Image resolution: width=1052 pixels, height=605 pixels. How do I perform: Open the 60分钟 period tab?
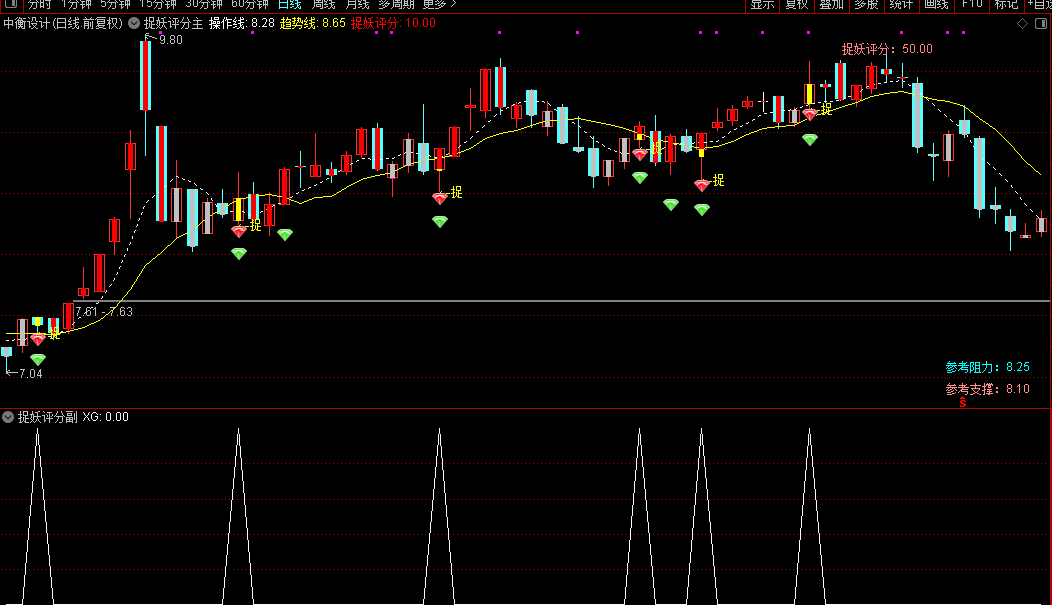(x=250, y=4)
